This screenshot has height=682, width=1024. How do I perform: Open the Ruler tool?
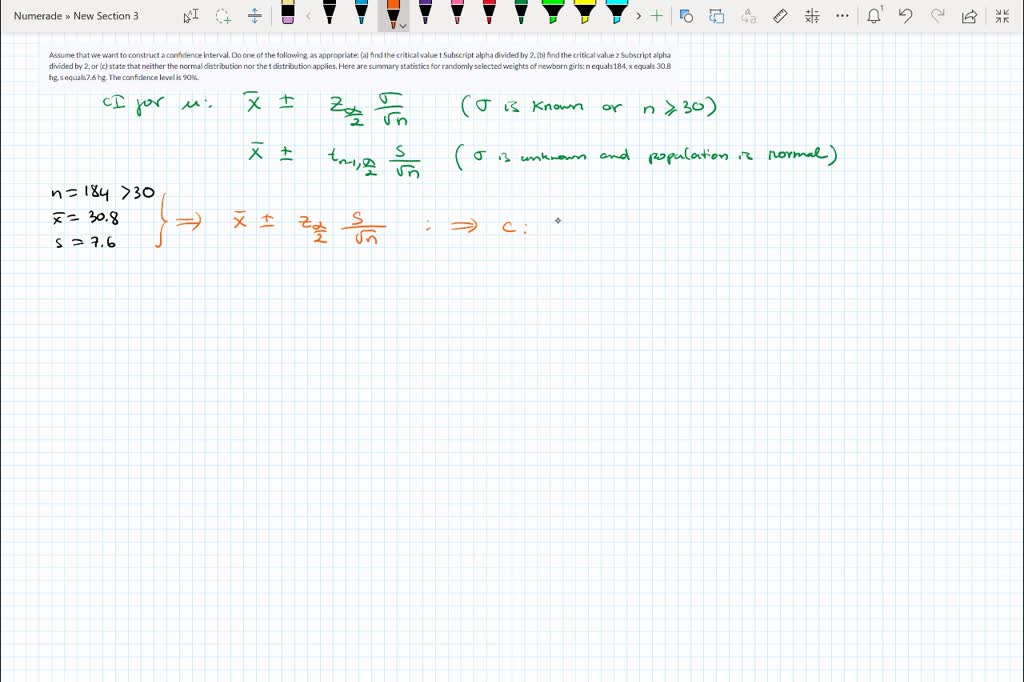(x=781, y=15)
